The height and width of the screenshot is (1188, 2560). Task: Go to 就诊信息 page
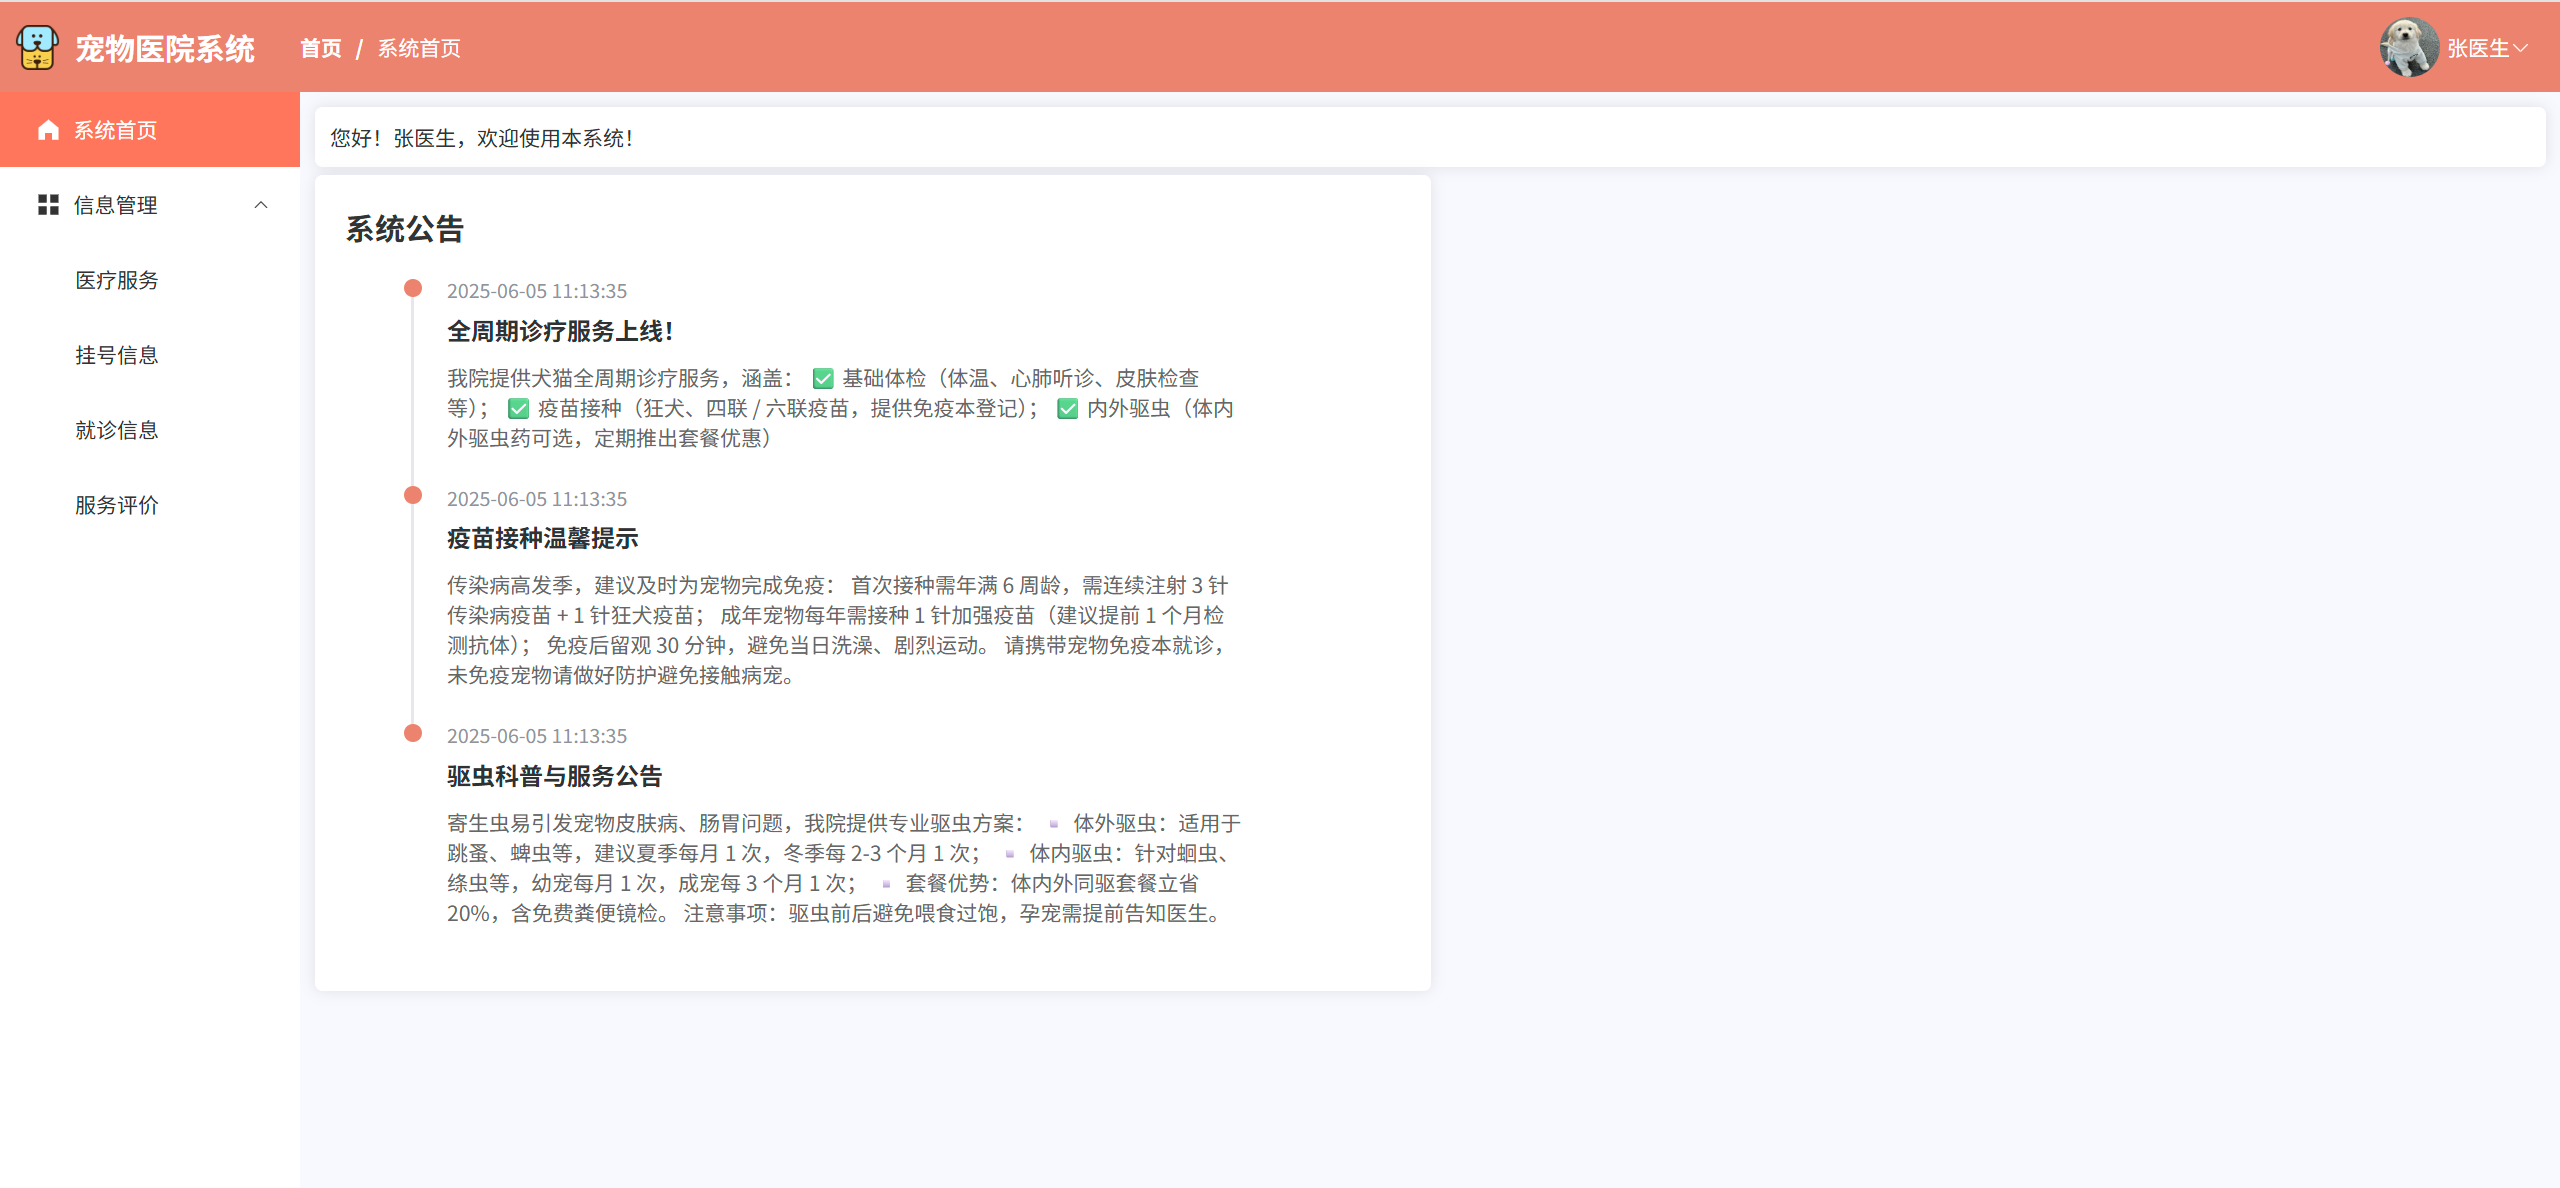coord(117,430)
